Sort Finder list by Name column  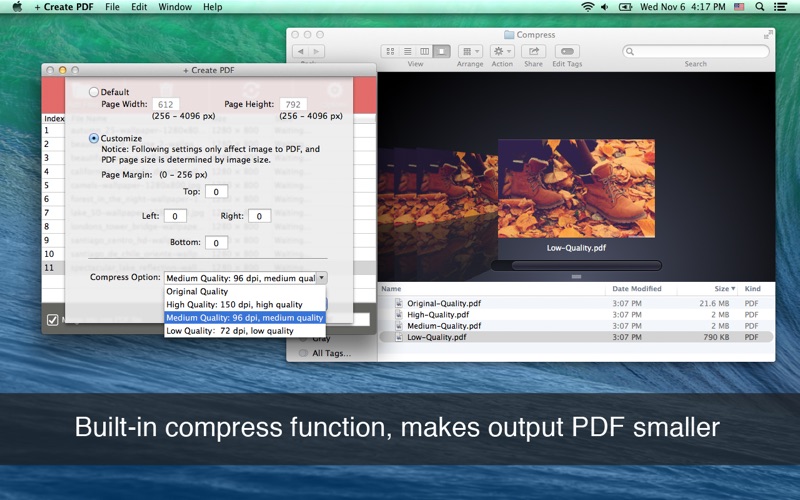pos(491,289)
